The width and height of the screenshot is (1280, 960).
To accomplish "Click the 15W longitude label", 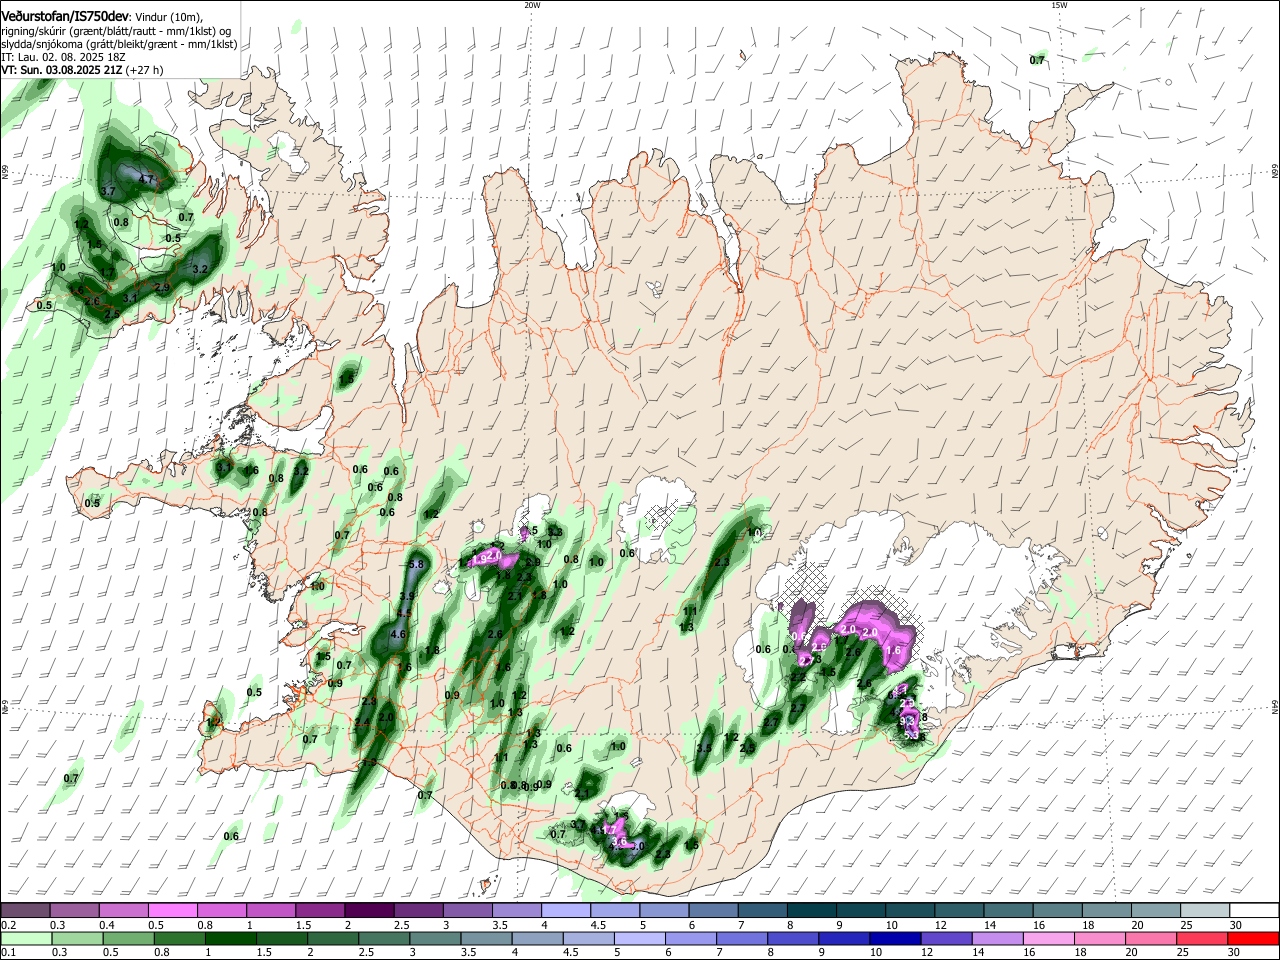I will (x=1059, y=5).
